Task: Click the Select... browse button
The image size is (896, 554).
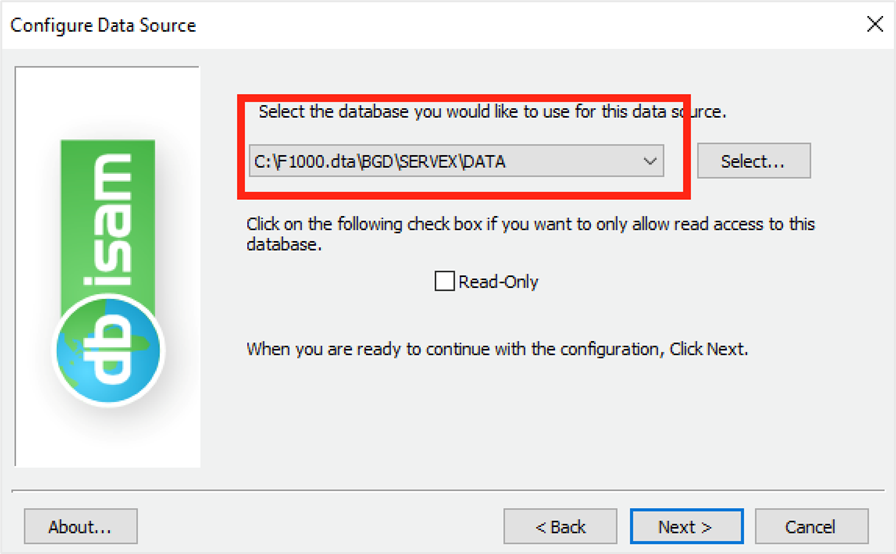Action: 753,161
